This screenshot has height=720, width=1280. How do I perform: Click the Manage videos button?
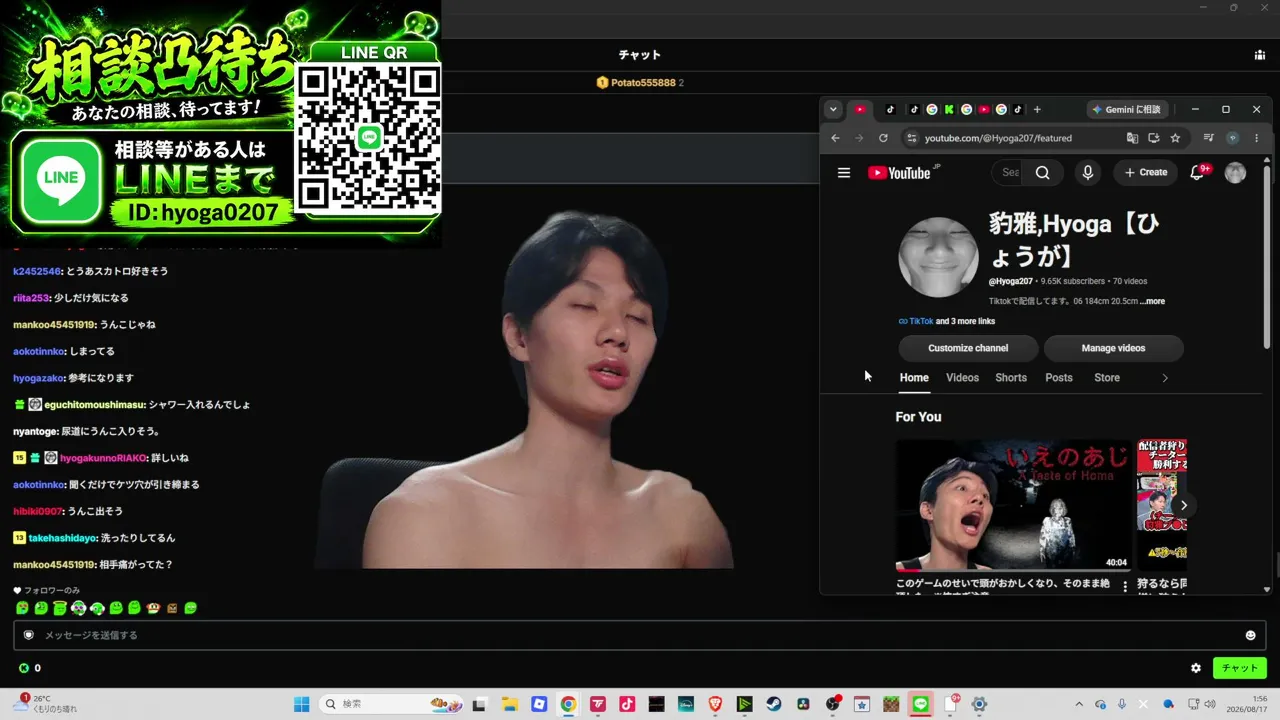click(x=1113, y=348)
